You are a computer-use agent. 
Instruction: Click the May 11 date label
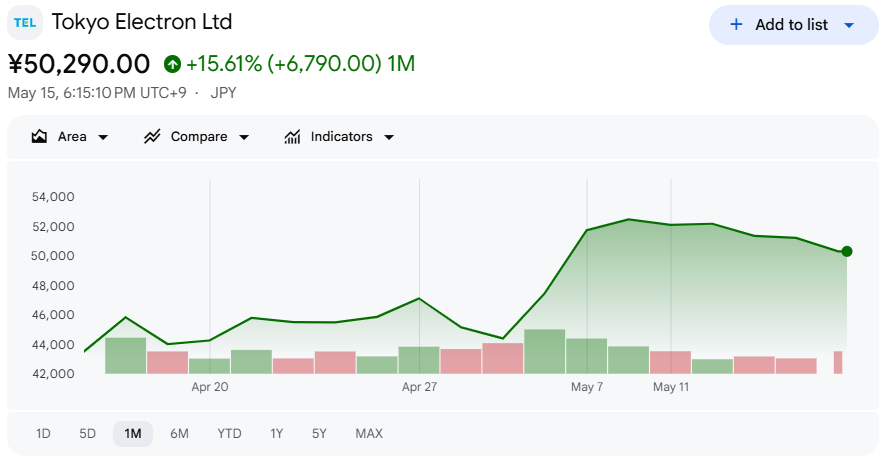tap(671, 387)
